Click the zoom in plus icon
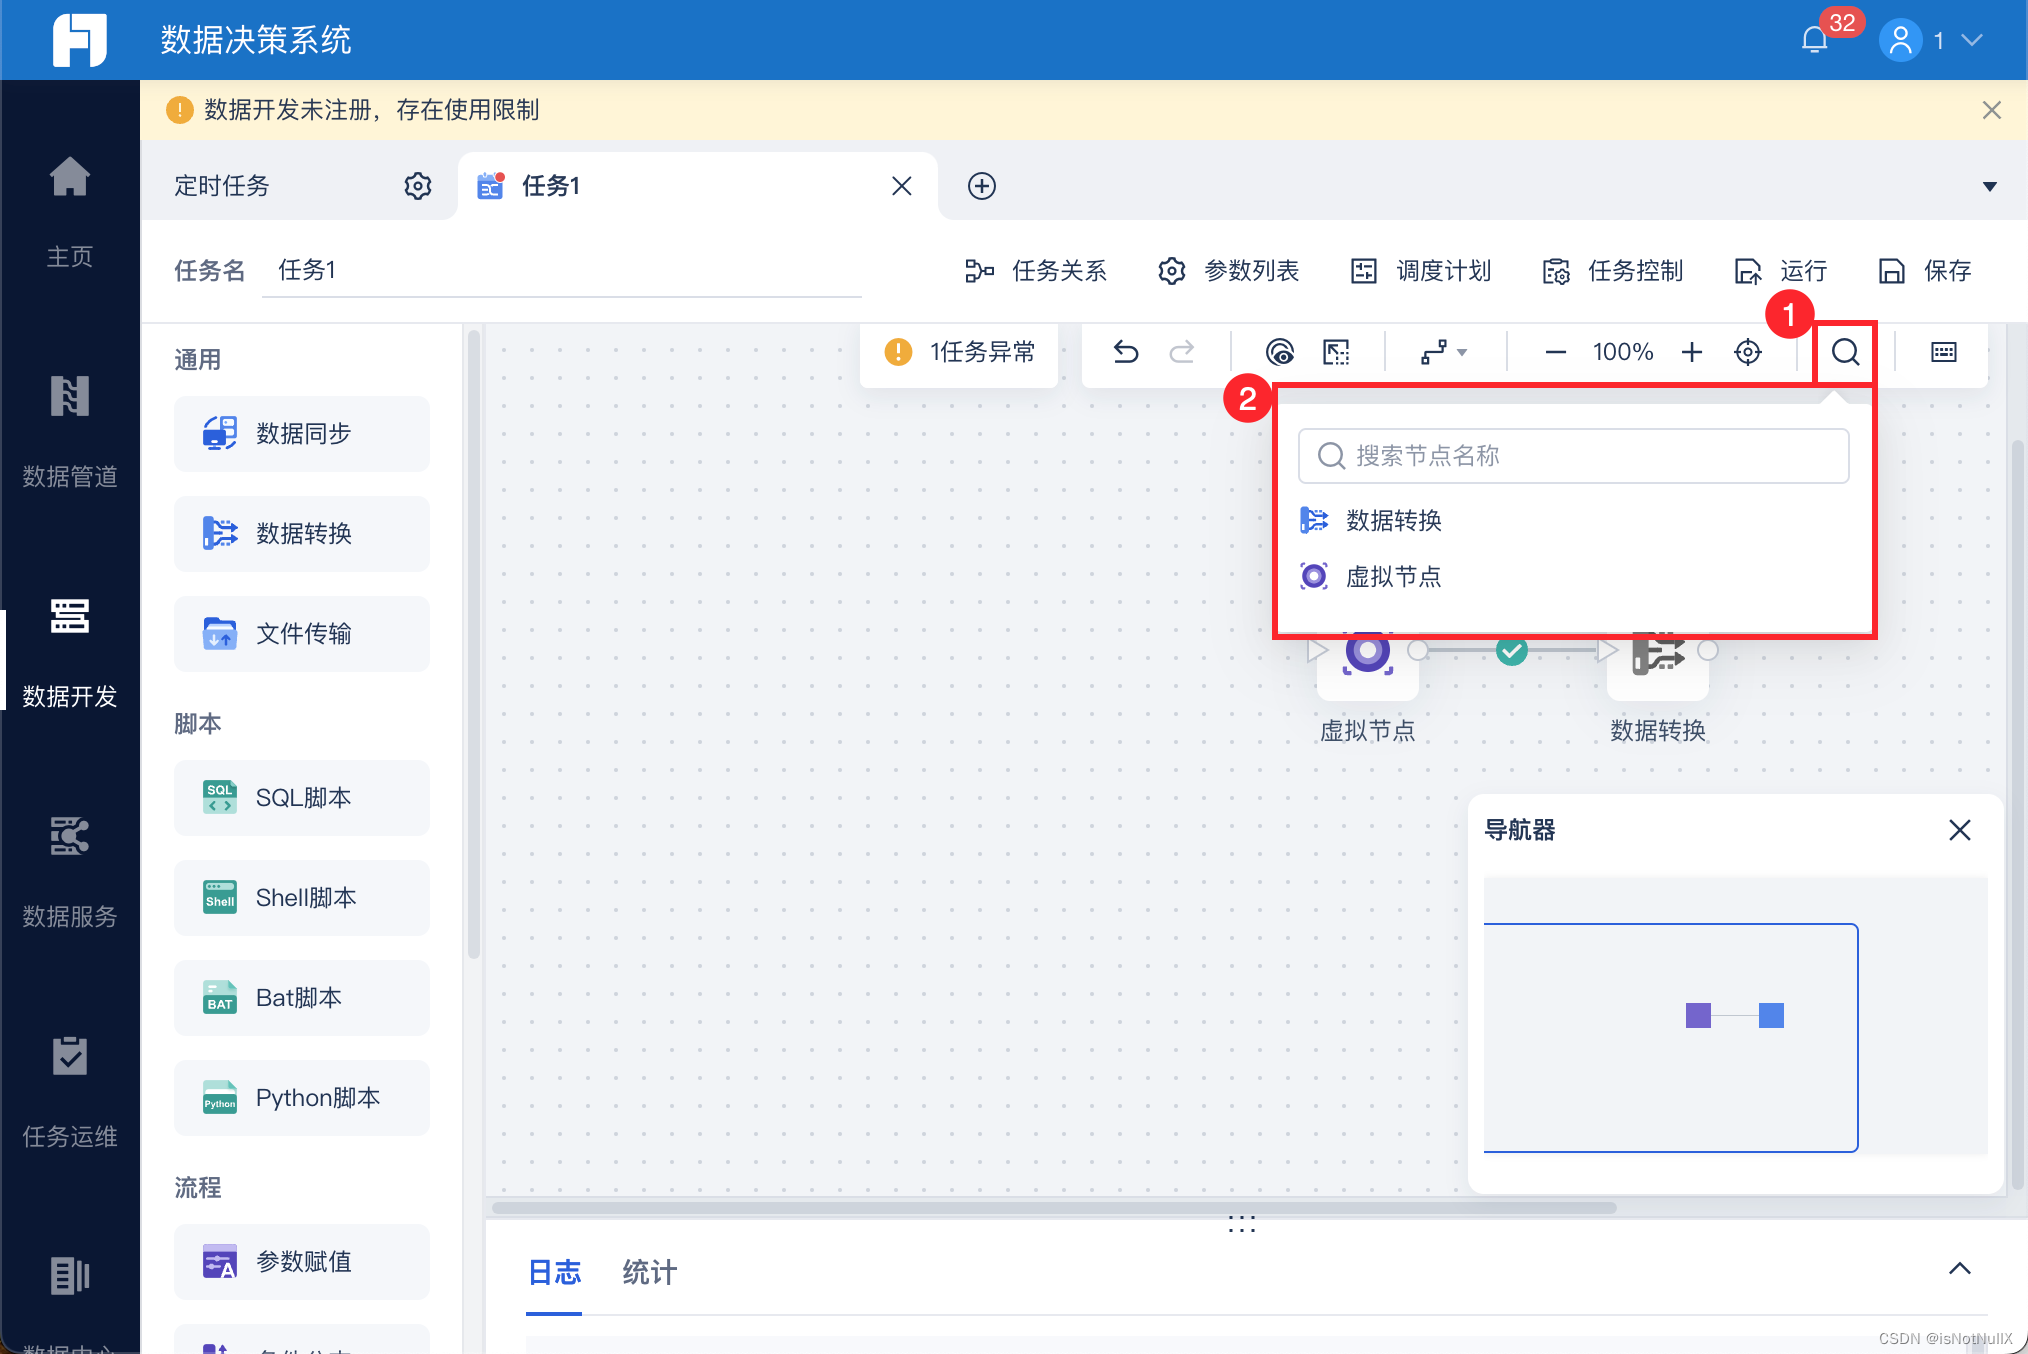 [1692, 352]
